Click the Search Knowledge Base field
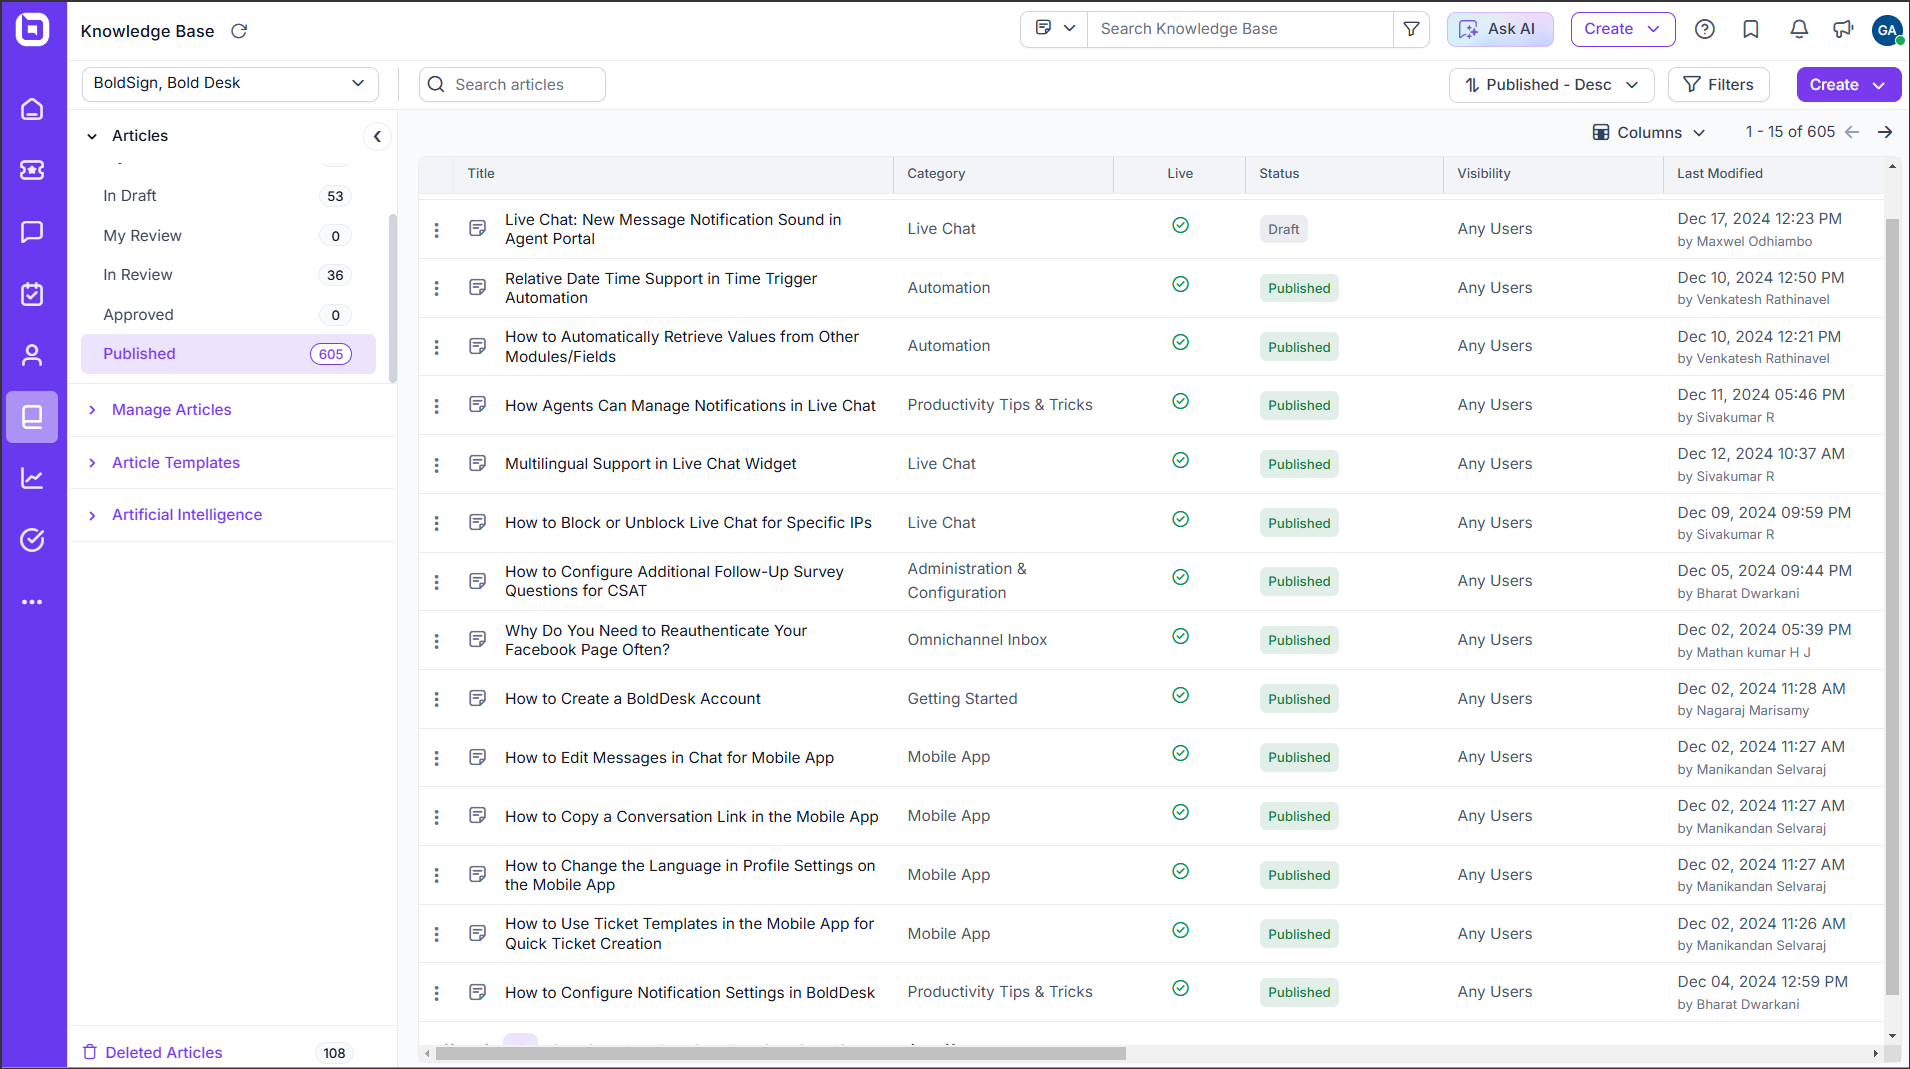Screen dimensions: 1910x1069 point(1240,29)
